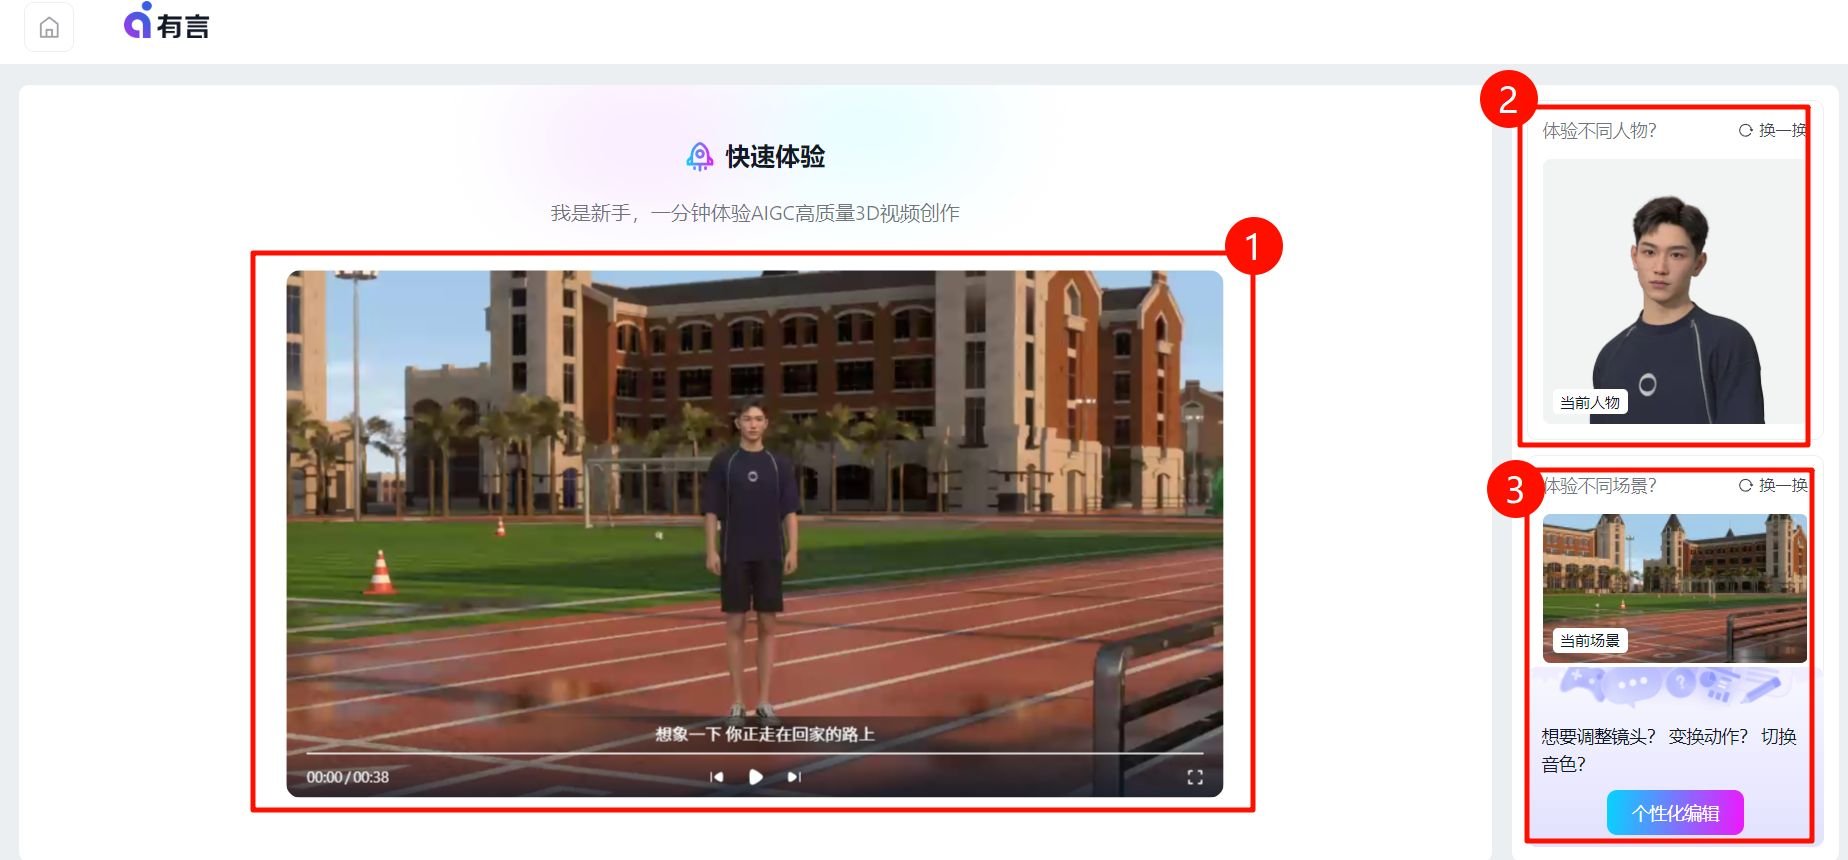Click the 体验不同场景? panel title
The height and width of the screenshot is (860, 1848).
pos(1599,486)
